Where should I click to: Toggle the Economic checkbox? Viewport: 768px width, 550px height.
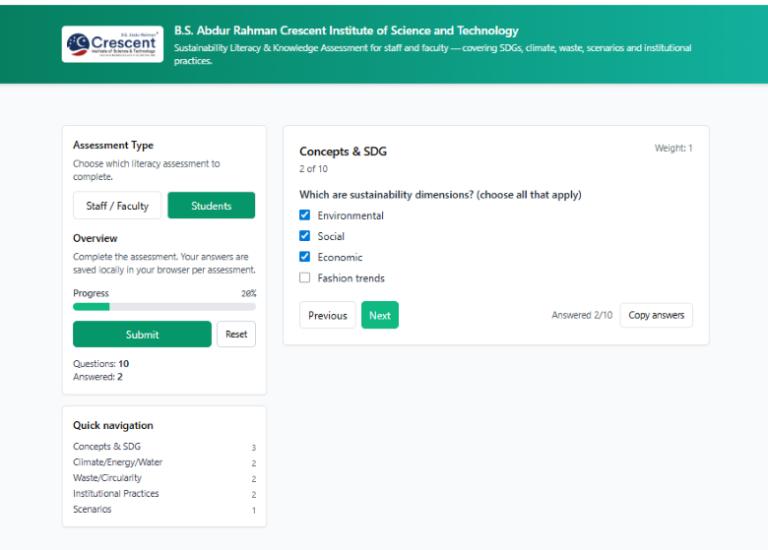point(305,257)
